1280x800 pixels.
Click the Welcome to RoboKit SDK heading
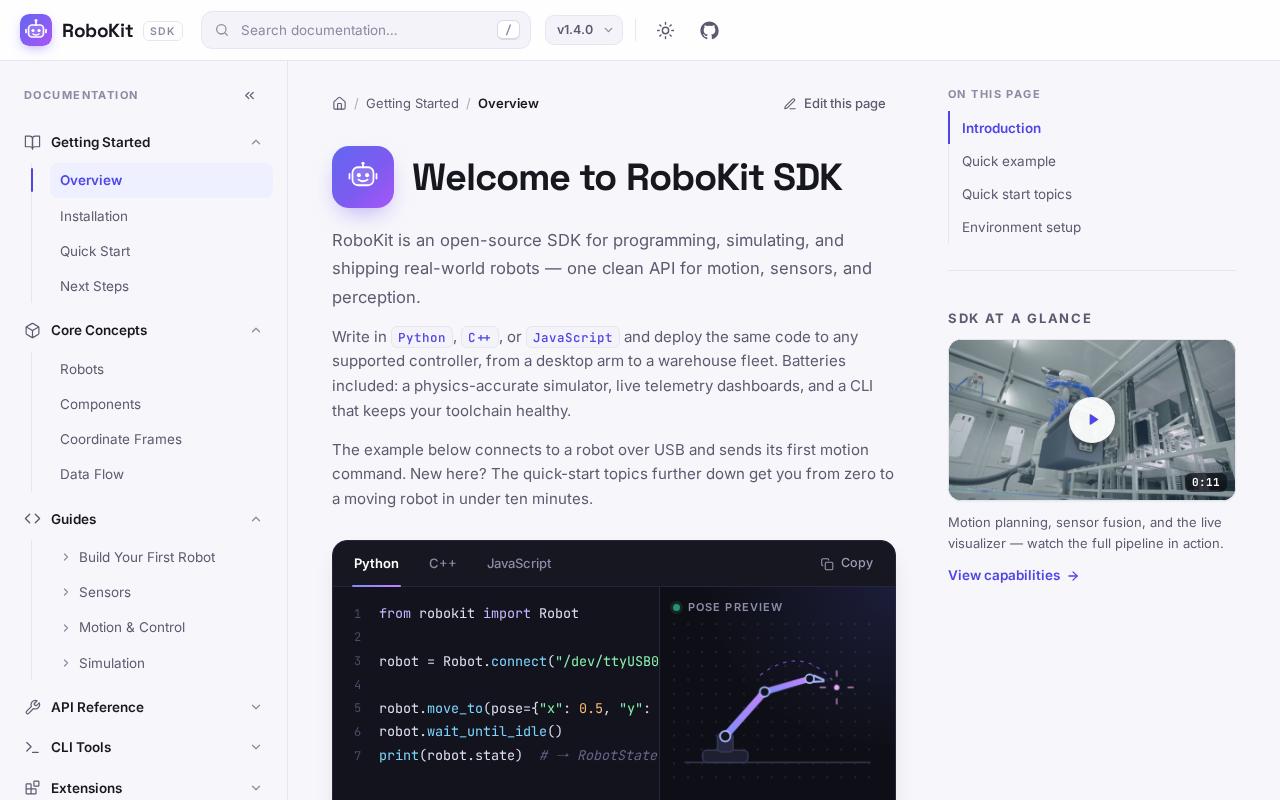point(627,177)
